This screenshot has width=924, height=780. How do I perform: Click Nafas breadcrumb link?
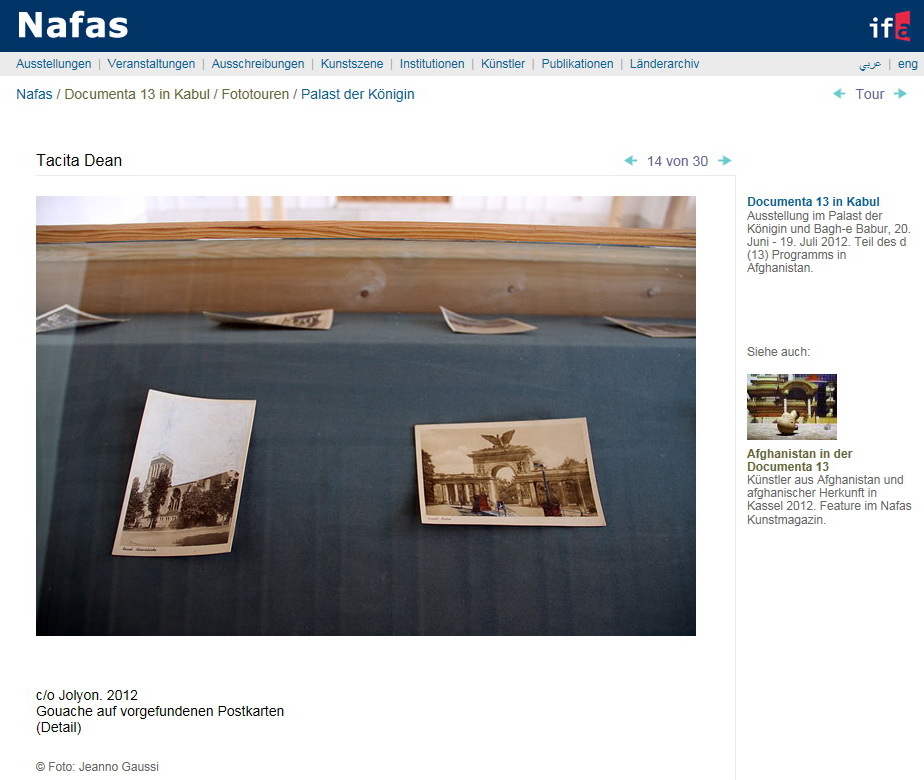point(34,94)
